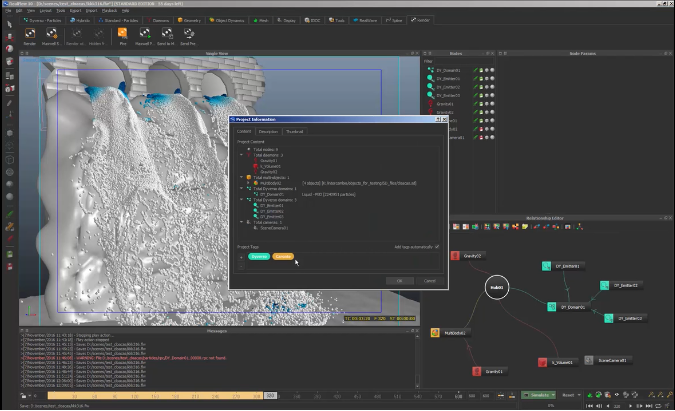Toggle the Add tags automatically checkbox
675x411 pixels.
point(437,247)
